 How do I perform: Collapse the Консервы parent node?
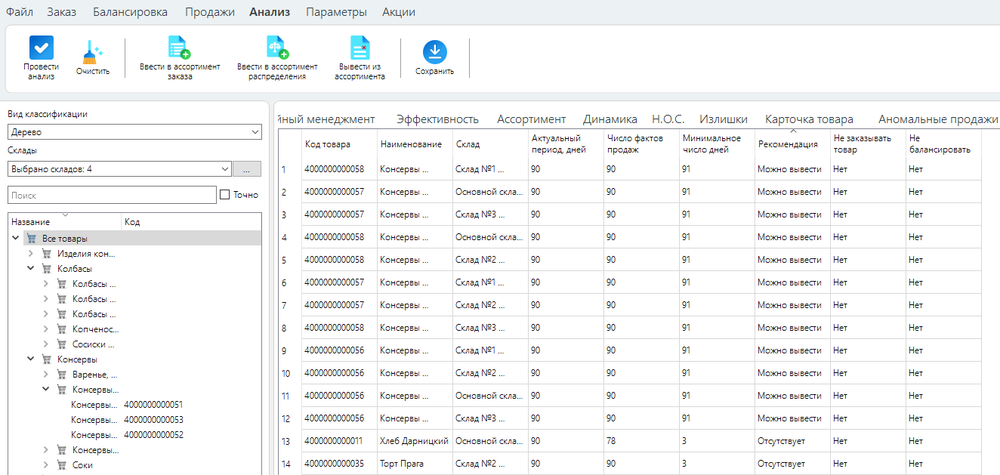pos(31,360)
